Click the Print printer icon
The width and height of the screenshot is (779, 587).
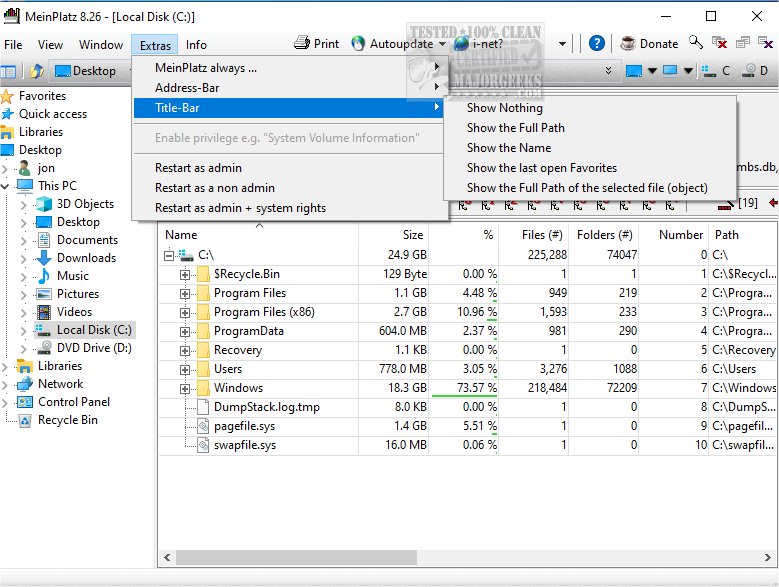point(302,43)
